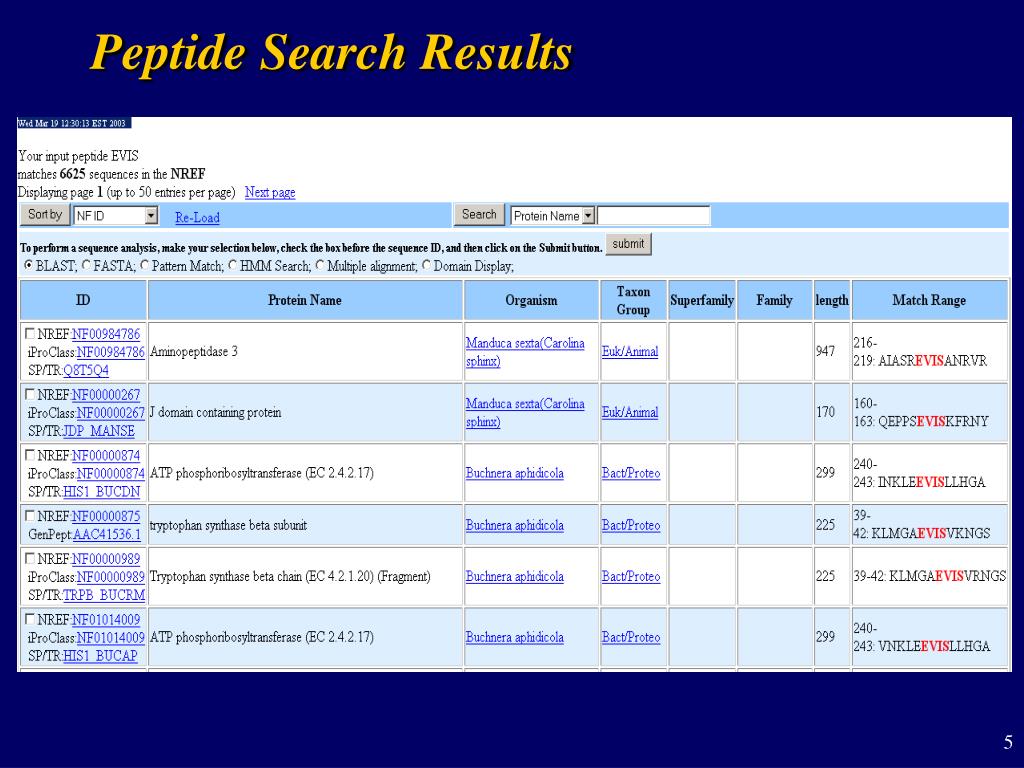Select Multiple alignment radio option
The height and width of the screenshot is (768, 1024).
(x=320, y=265)
